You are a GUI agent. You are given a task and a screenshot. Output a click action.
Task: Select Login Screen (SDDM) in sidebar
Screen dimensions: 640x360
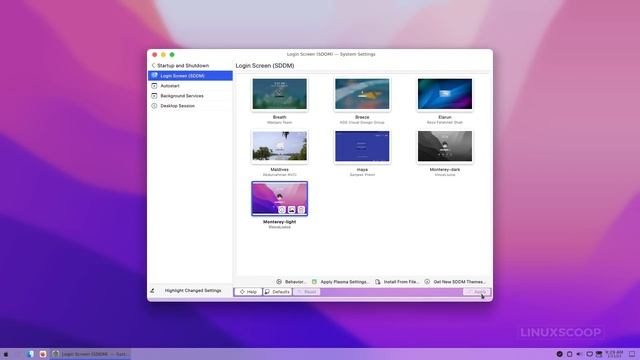[190, 76]
